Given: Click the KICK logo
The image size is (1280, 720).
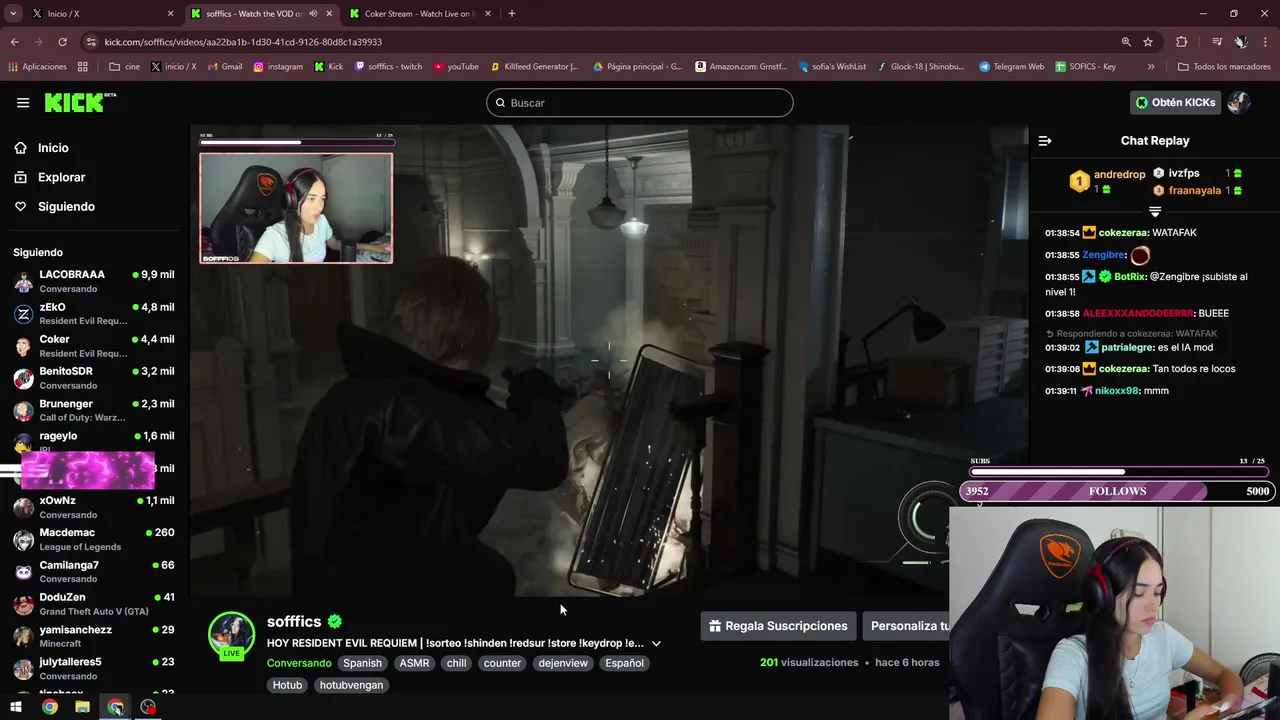Looking at the screenshot, I should pos(80,102).
